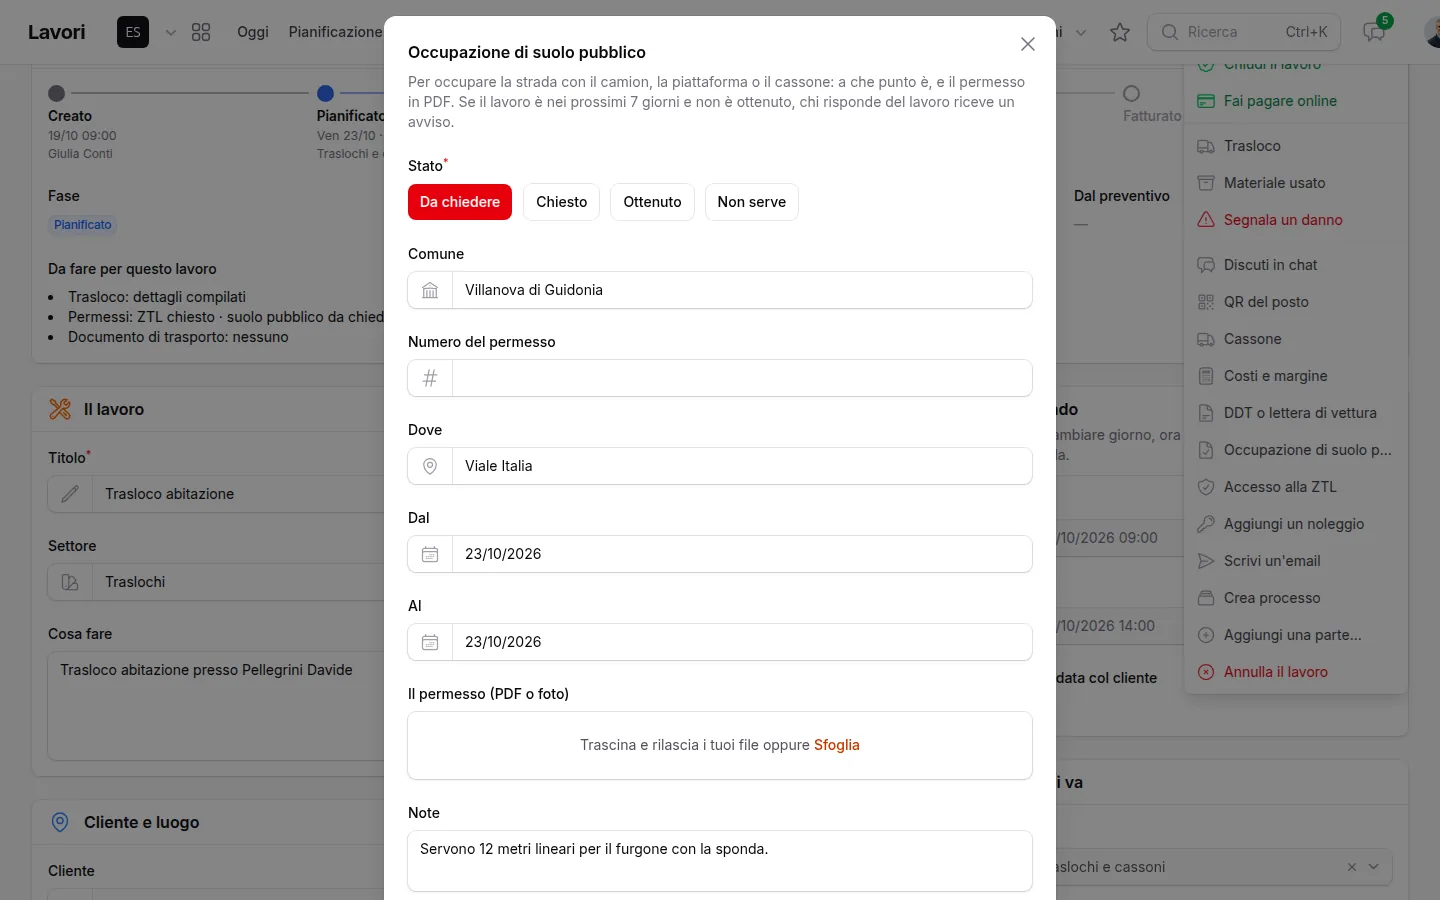Select the Da chiedere status
1440x900 pixels.
coord(460,202)
